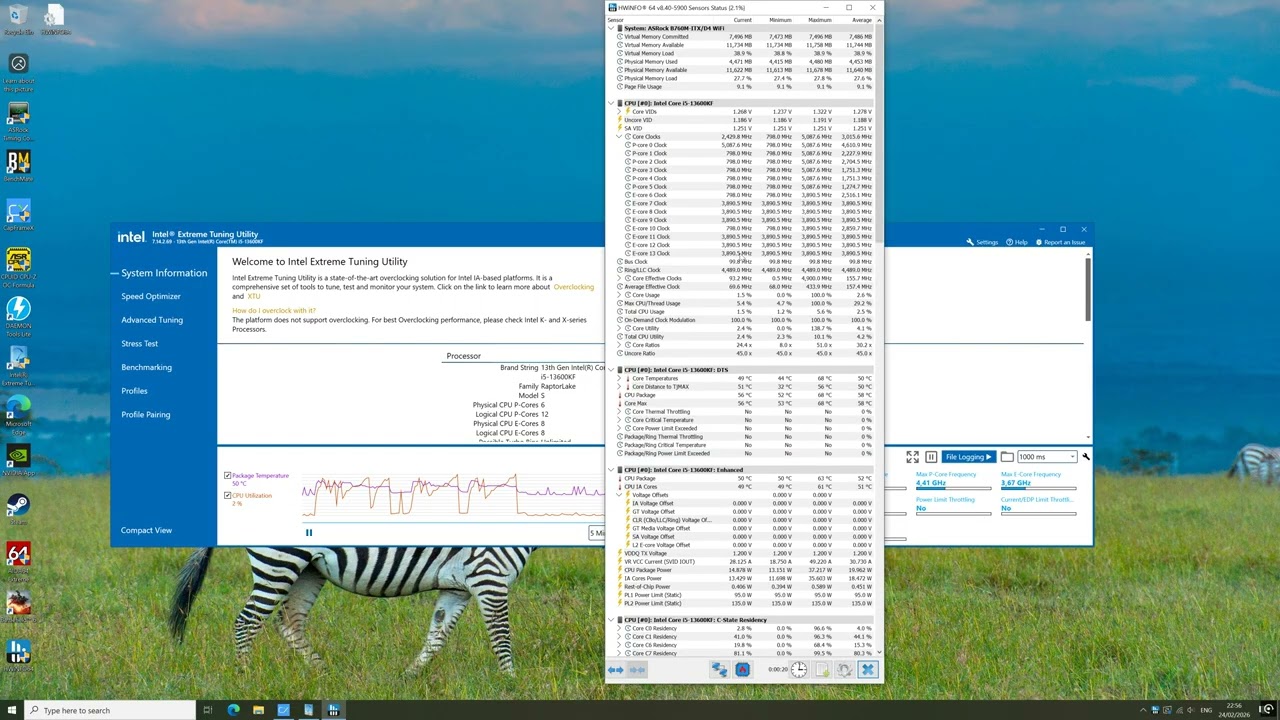Open the 1000 ms interval dropdown
1280x720 pixels.
point(1046,457)
